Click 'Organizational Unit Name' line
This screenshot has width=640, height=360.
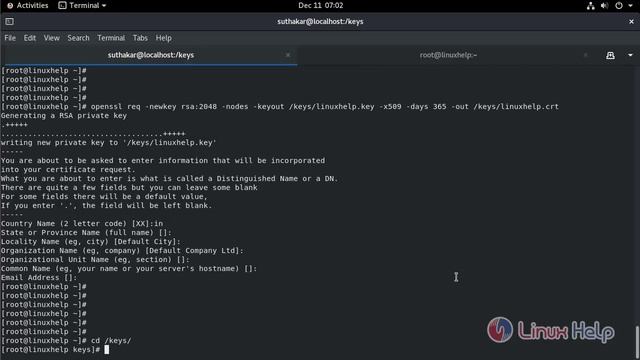95,260
